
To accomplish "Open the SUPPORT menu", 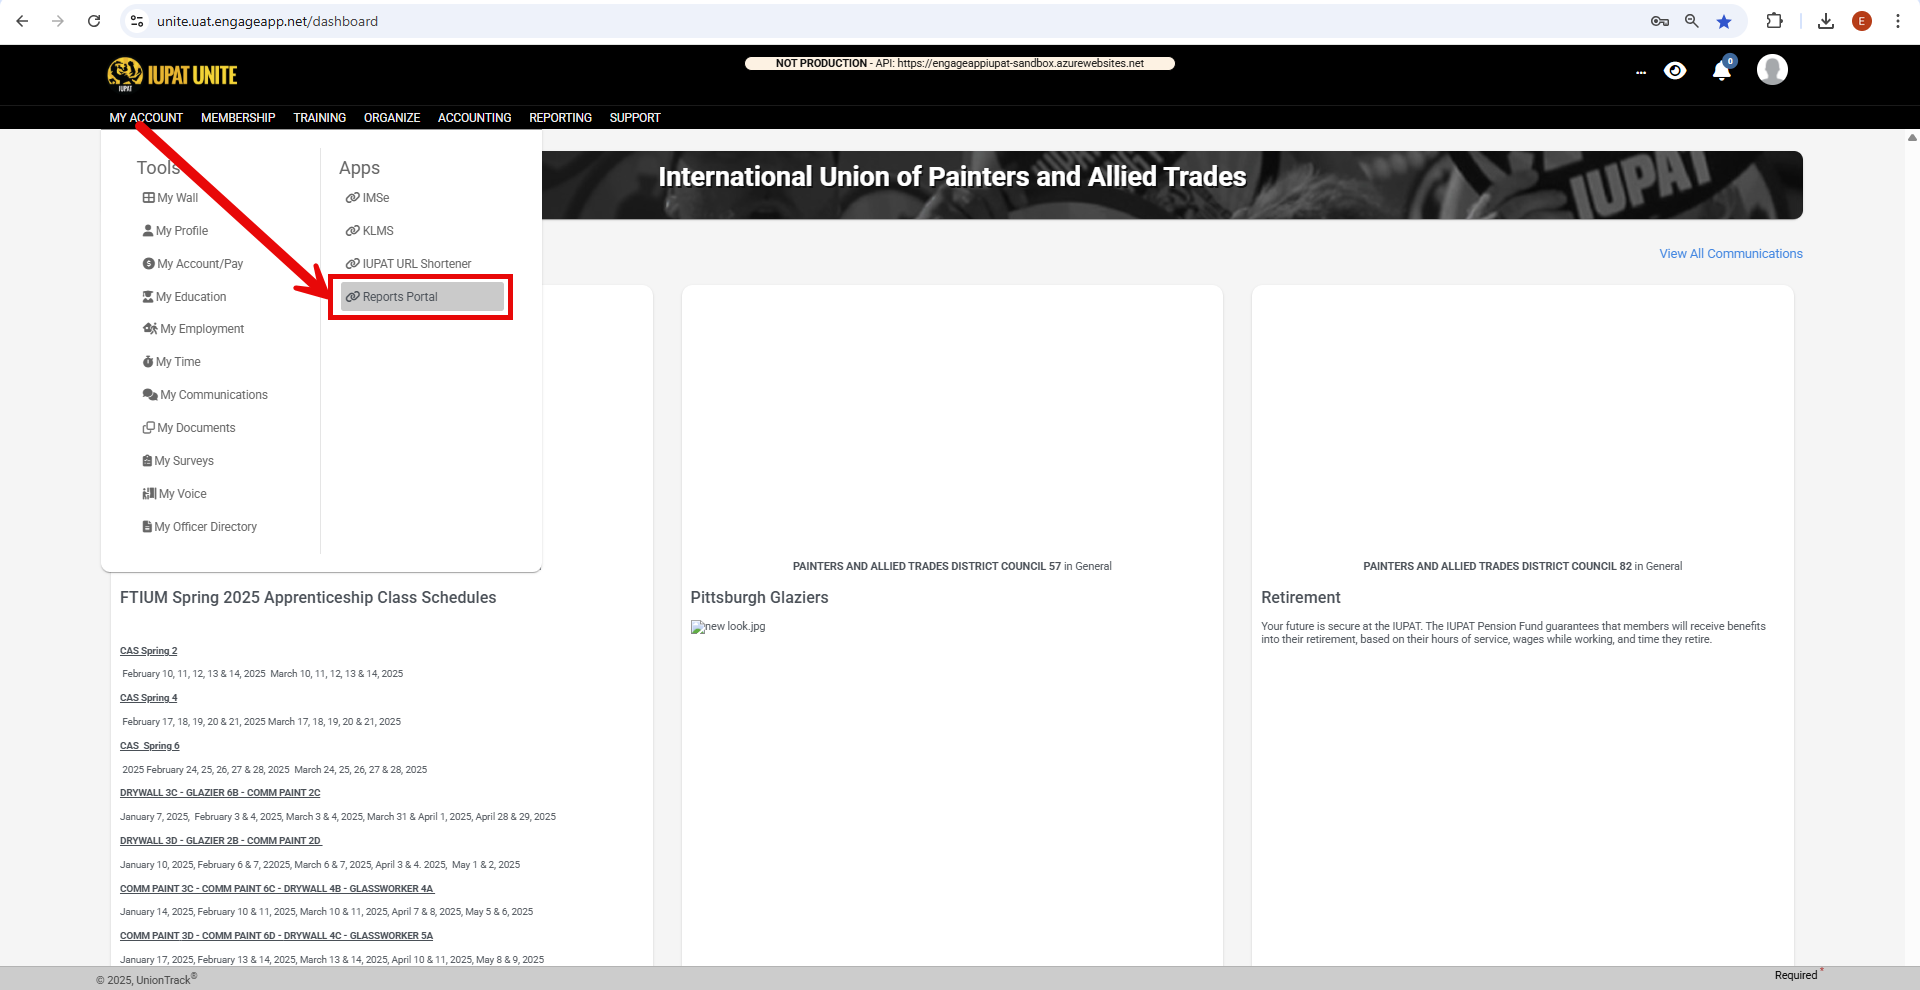I will pos(635,118).
